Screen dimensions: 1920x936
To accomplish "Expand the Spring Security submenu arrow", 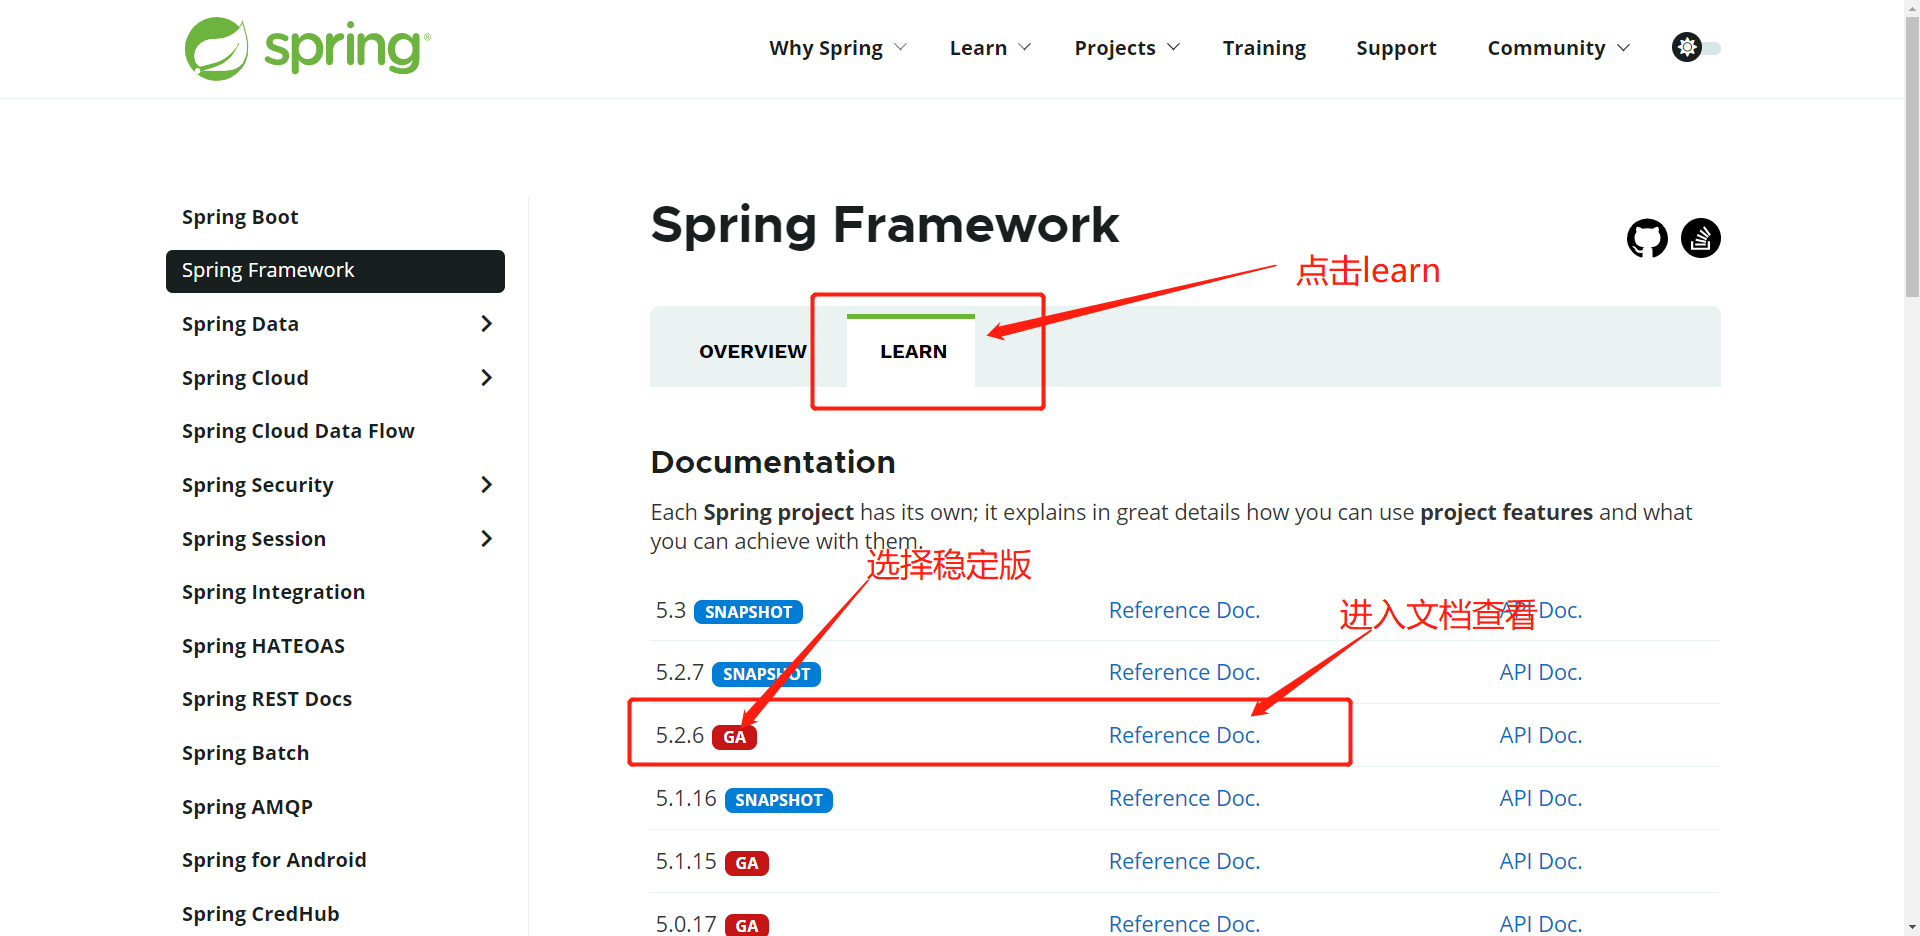I will [486, 485].
